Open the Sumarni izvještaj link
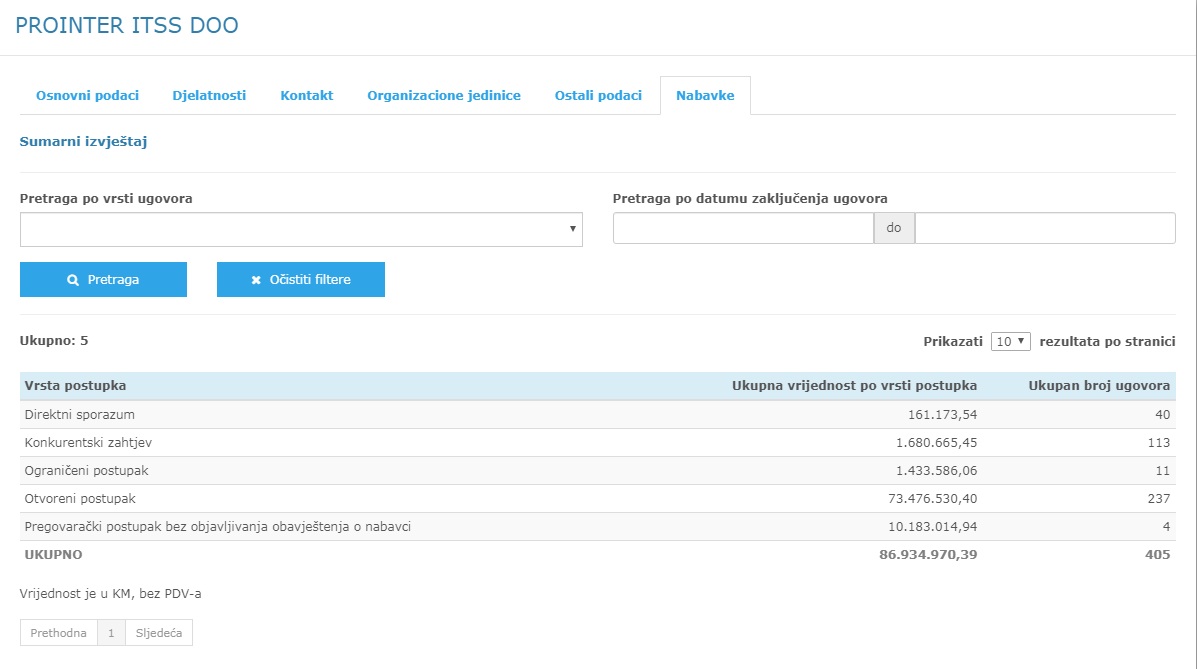 click(x=83, y=141)
